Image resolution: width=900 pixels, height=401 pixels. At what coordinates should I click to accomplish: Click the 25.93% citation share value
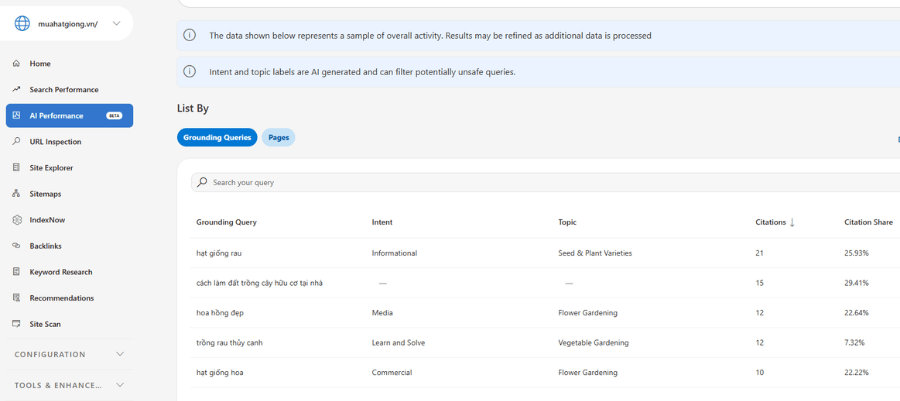click(856, 253)
